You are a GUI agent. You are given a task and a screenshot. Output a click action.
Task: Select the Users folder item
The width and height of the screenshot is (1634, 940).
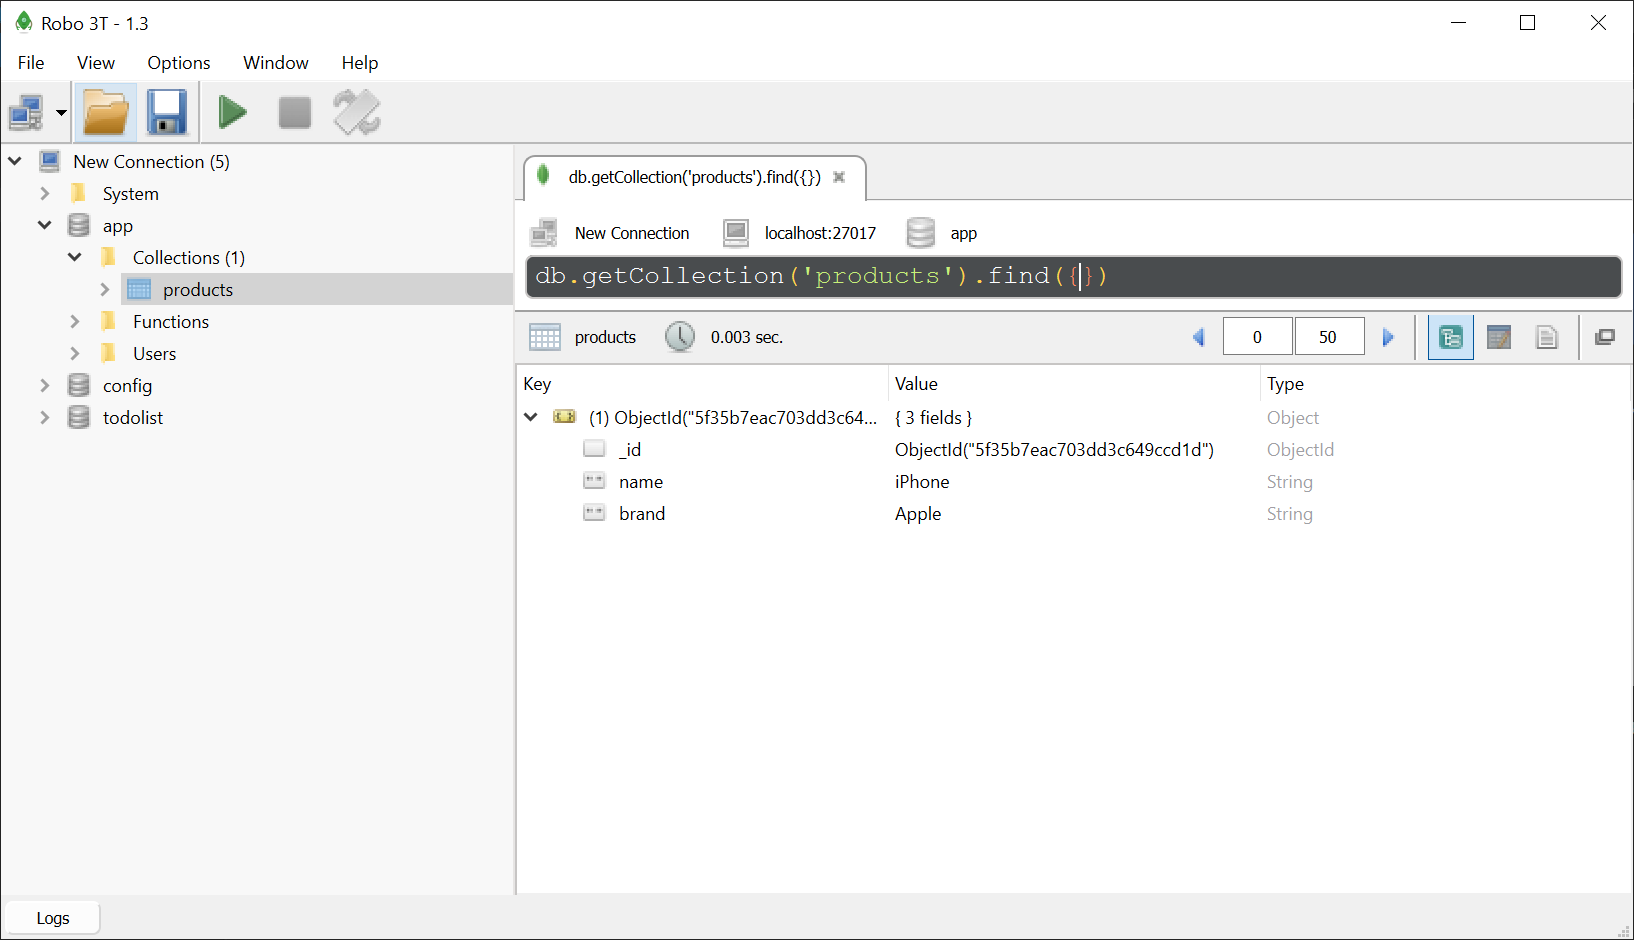[154, 353]
